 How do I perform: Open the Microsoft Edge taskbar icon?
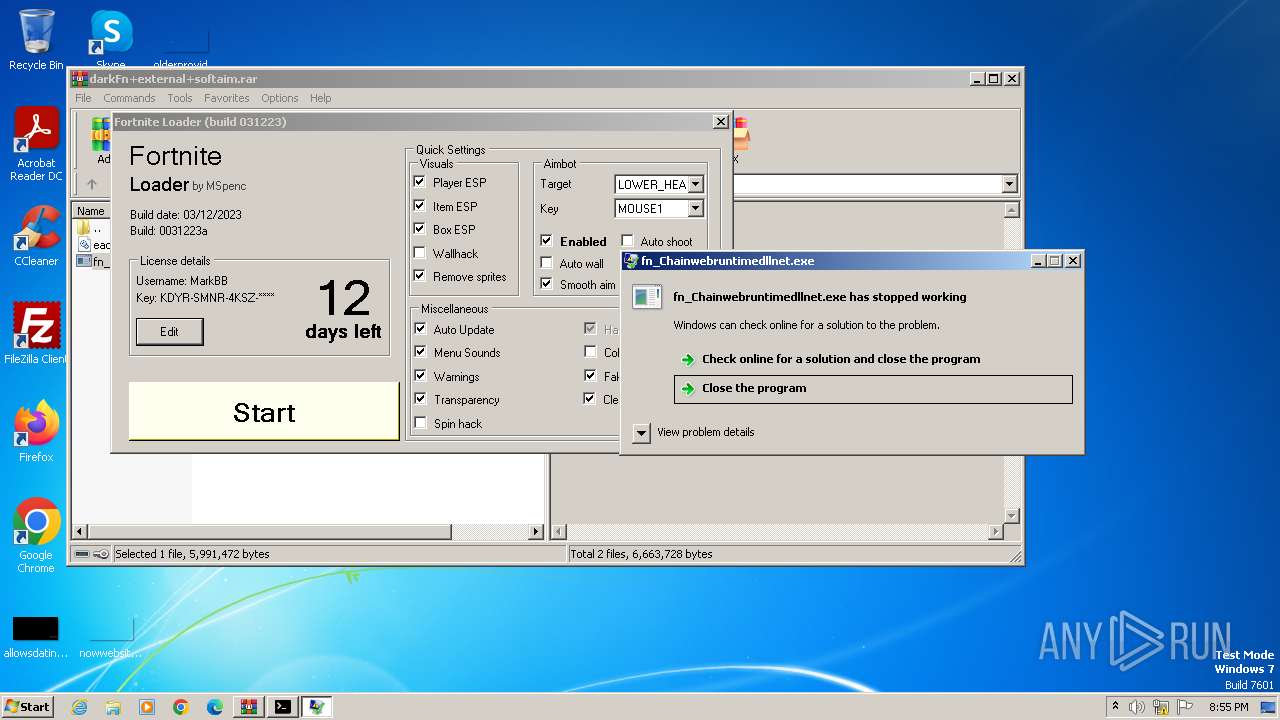(215, 707)
